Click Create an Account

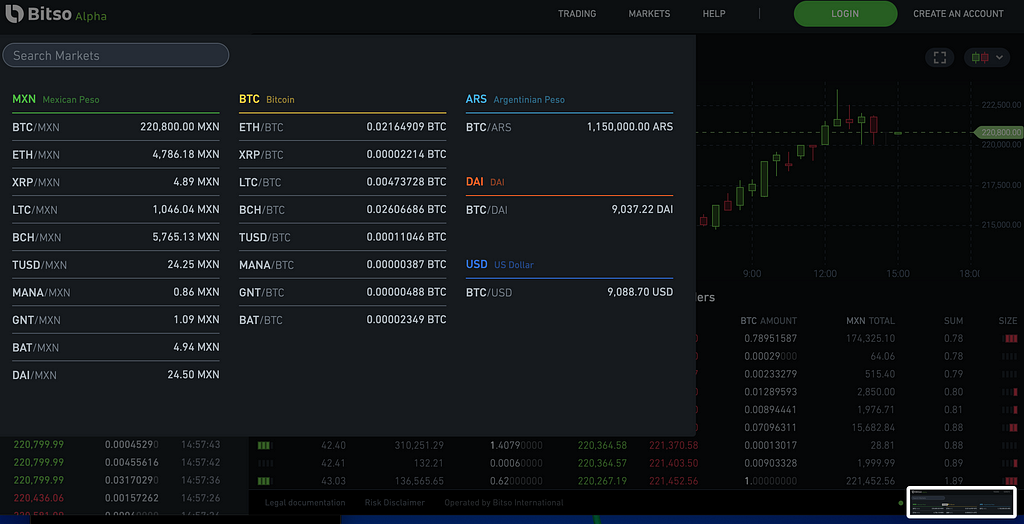pos(958,14)
